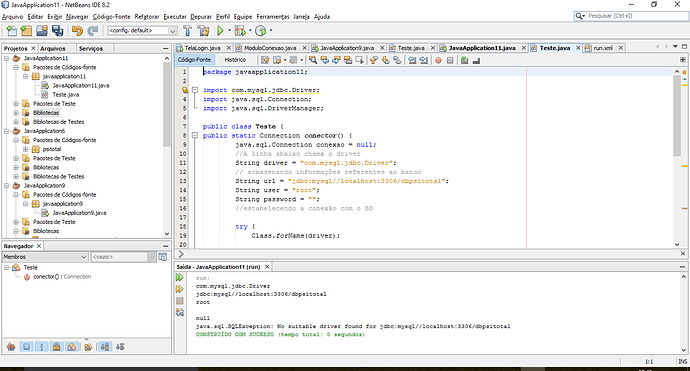Re-run the output with green arrows icon
The width and height of the screenshot is (690, 371).
(x=180, y=277)
